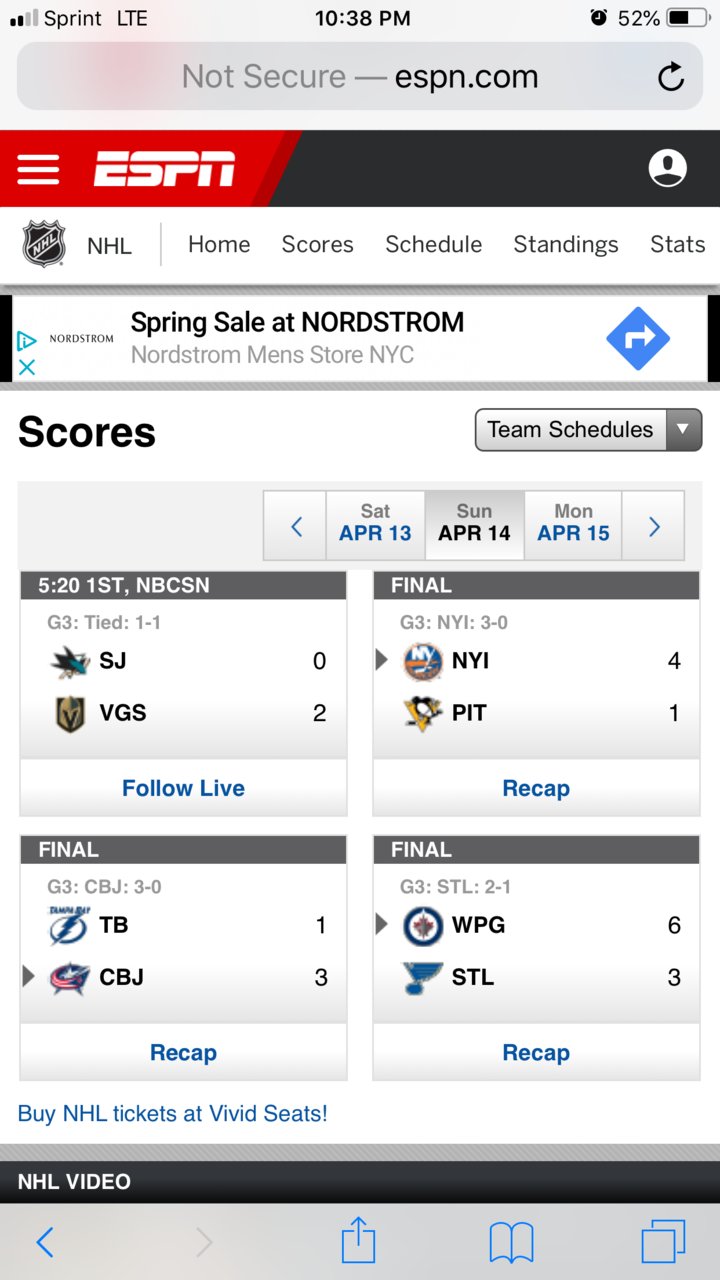This screenshot has height=1280, width=720.
Task: Advance dates with the right chevron
Action: pyautogui.click(x=654, y=525)
